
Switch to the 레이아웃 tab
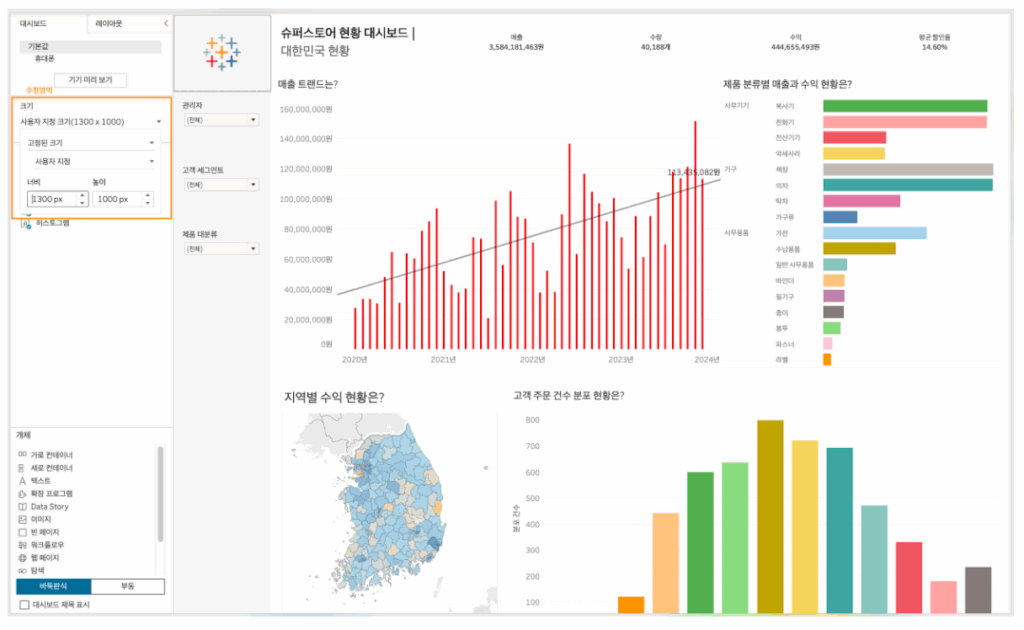pos(109,23)
